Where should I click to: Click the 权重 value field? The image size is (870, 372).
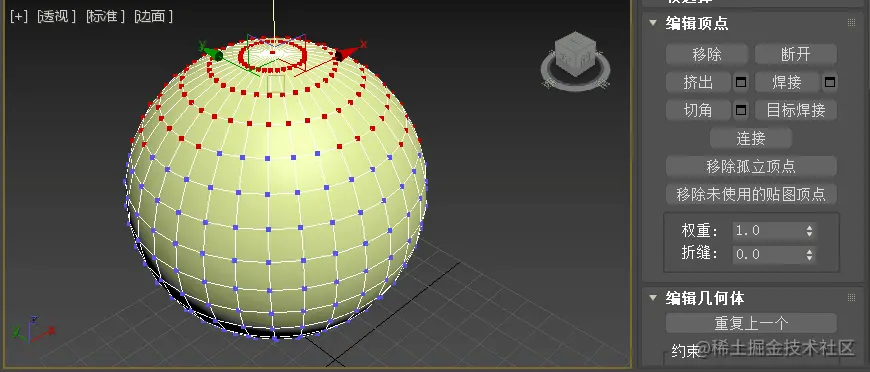point(768,230)
